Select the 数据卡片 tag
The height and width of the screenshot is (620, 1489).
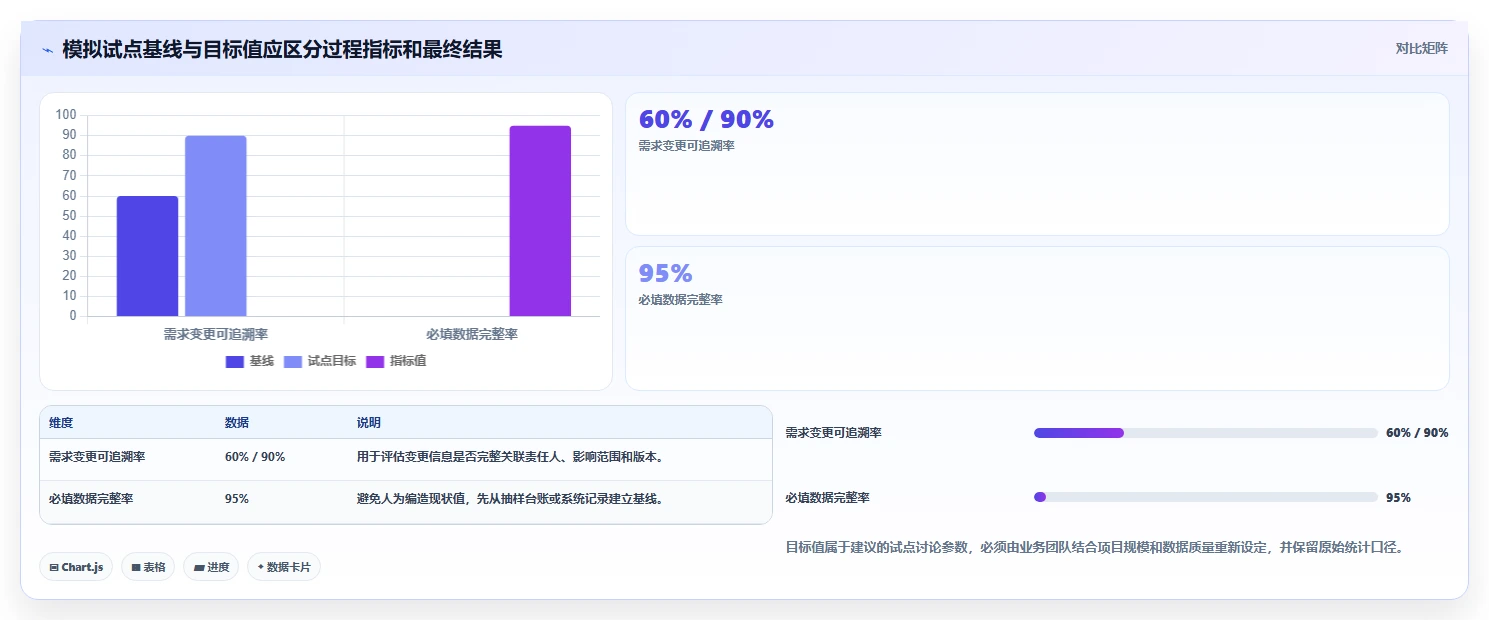pyautogui.click(x=284, y=567)
